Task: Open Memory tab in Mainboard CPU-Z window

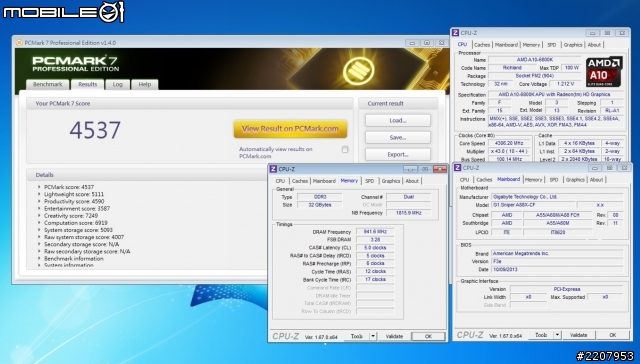Action: (x=533, y=180)
